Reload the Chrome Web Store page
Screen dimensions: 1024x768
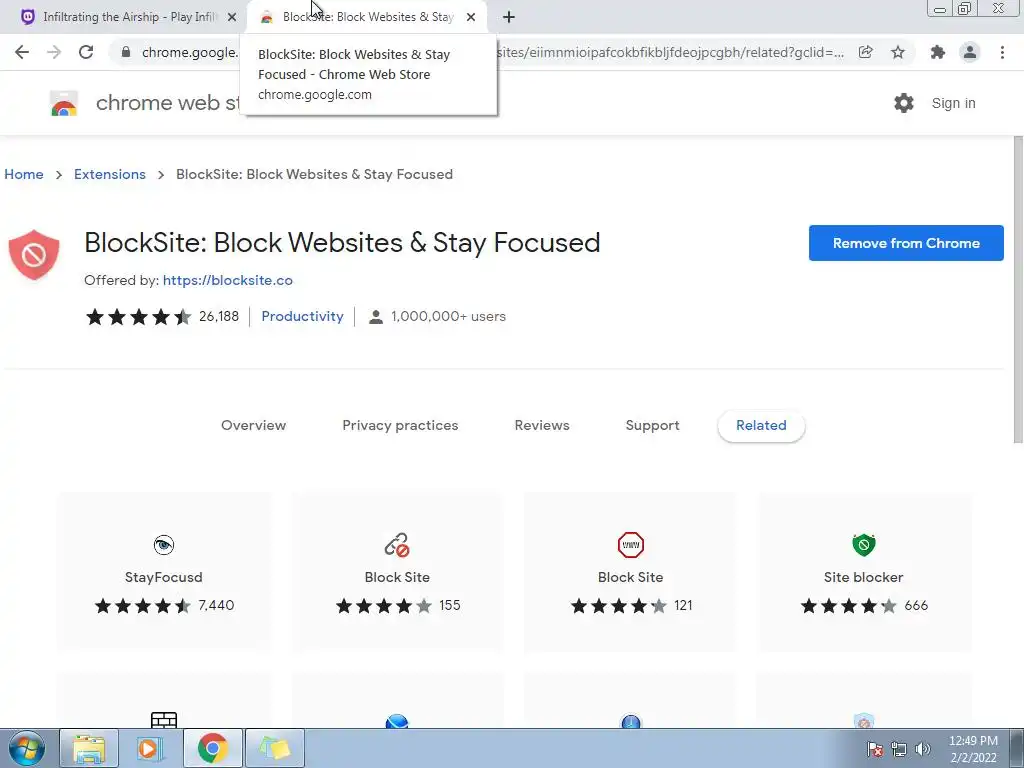(86, 52)
